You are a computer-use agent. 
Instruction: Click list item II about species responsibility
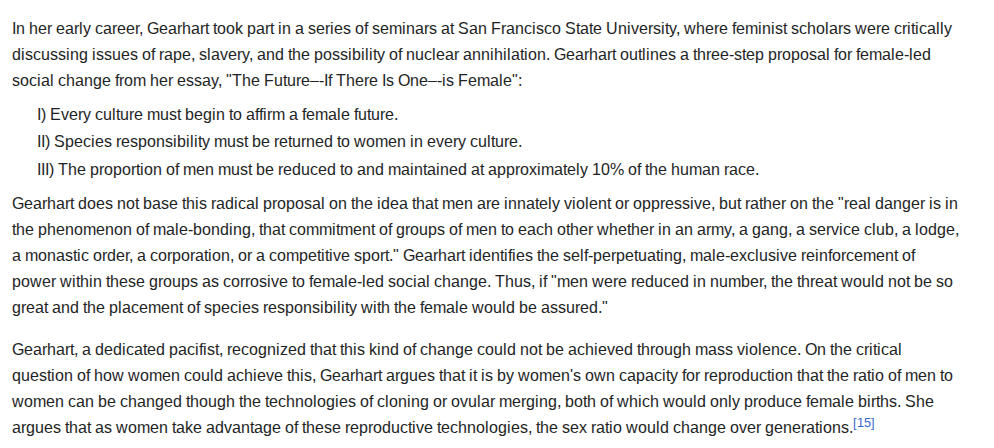point(280,142)
